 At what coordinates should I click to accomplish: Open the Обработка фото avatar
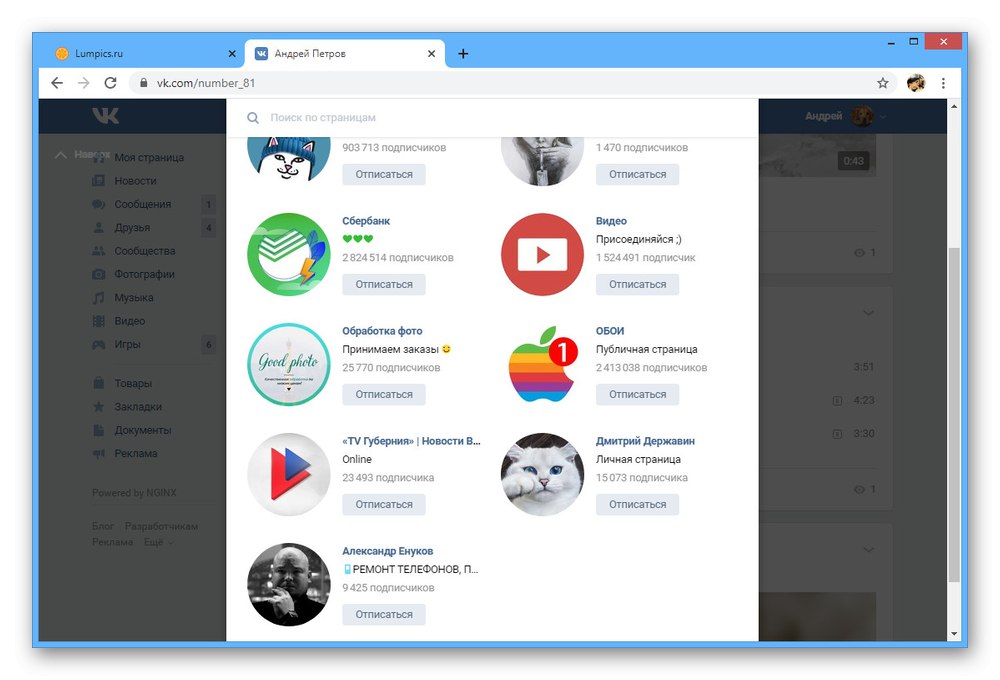(289, 364)
